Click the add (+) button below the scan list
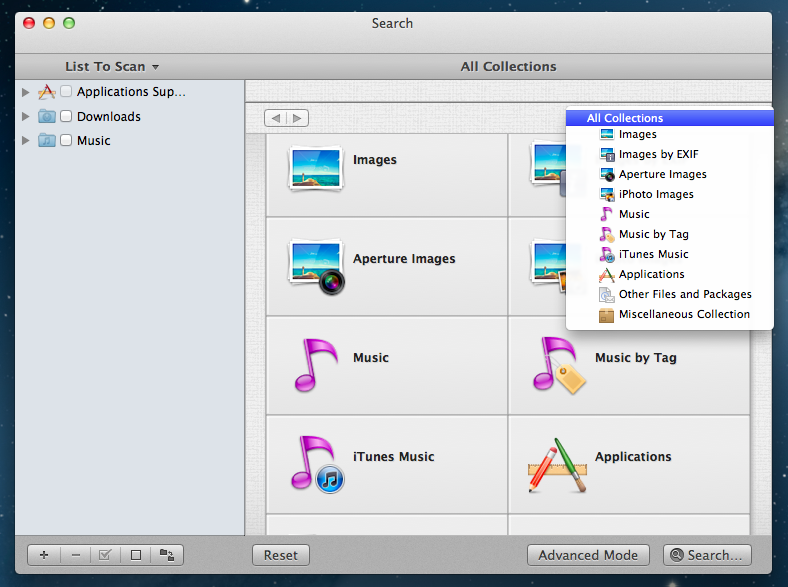788x587 pixels. 44,555
